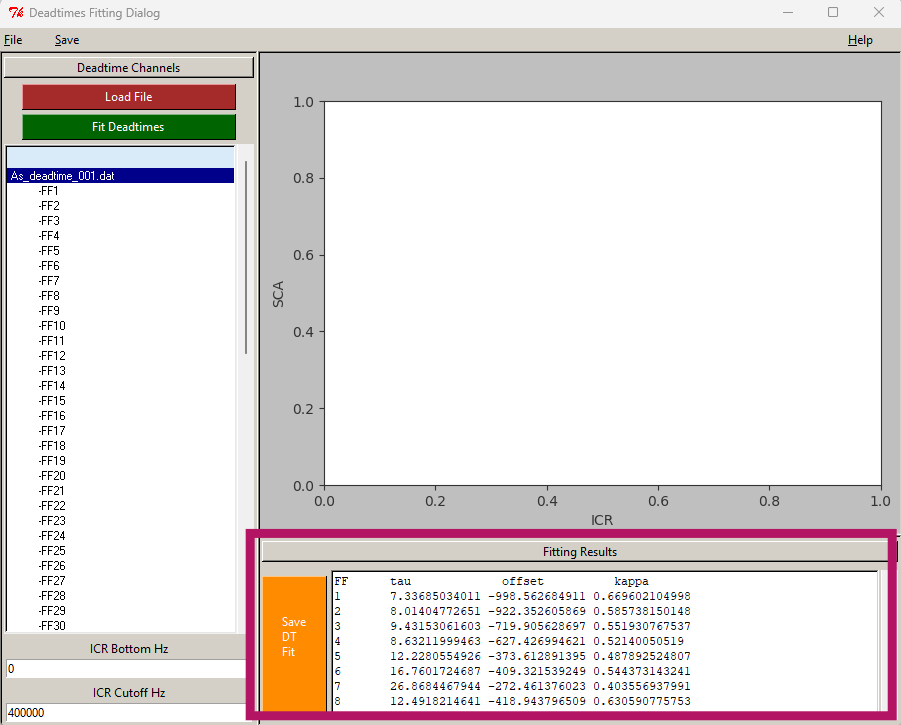
Task: Click the Deadtime Channels panel header
Action: (x=129, y=68)
